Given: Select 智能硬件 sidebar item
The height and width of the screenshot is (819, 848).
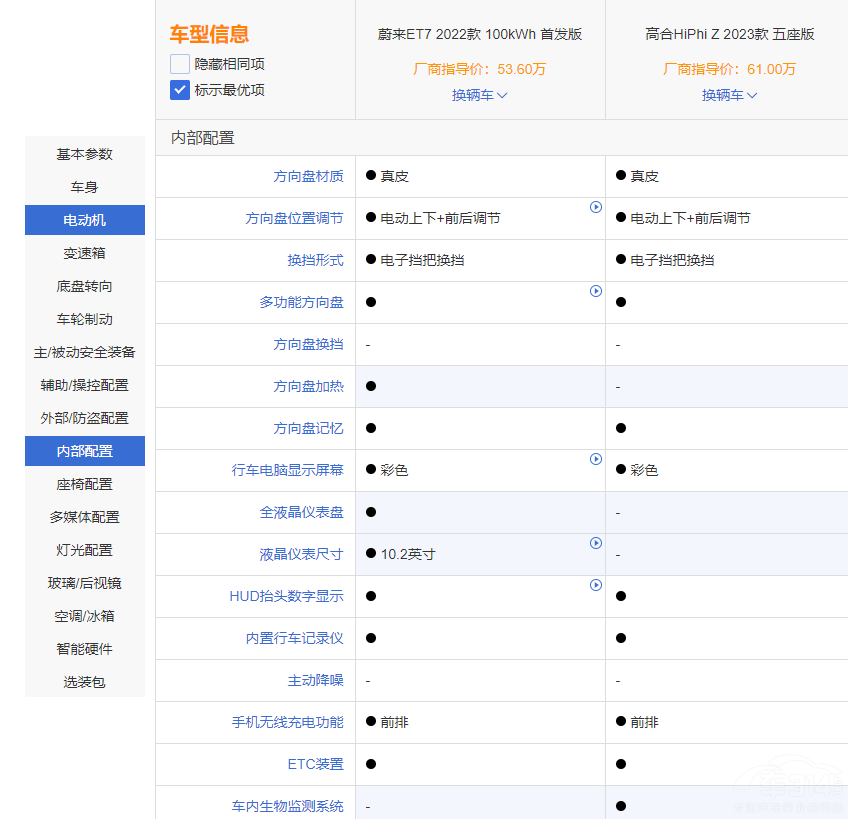Looking at the screenshot, I should (x=85, y=649).
